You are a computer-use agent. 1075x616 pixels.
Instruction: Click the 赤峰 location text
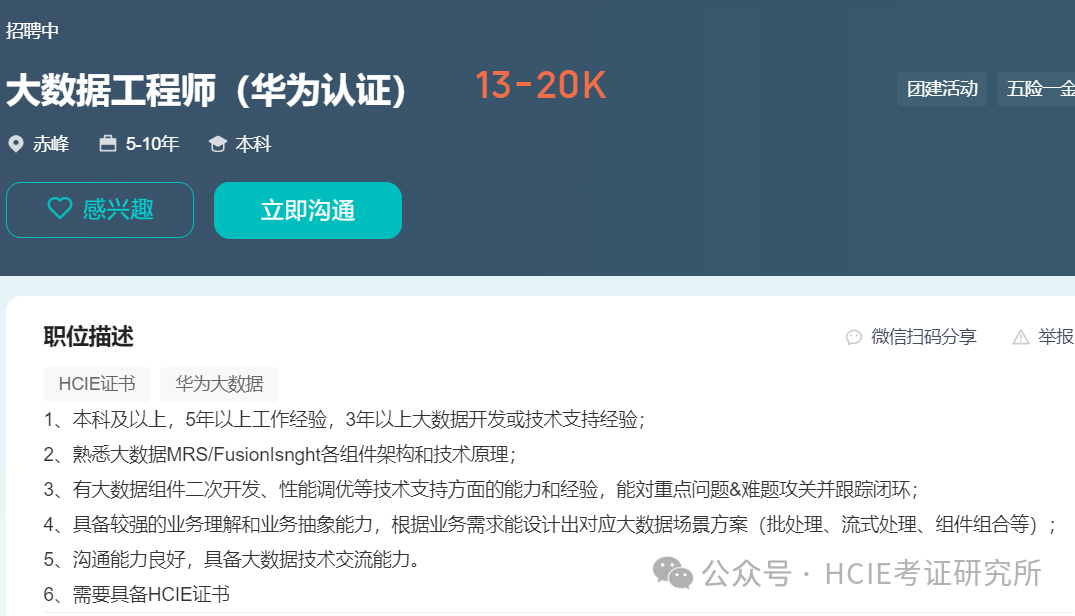51,144
